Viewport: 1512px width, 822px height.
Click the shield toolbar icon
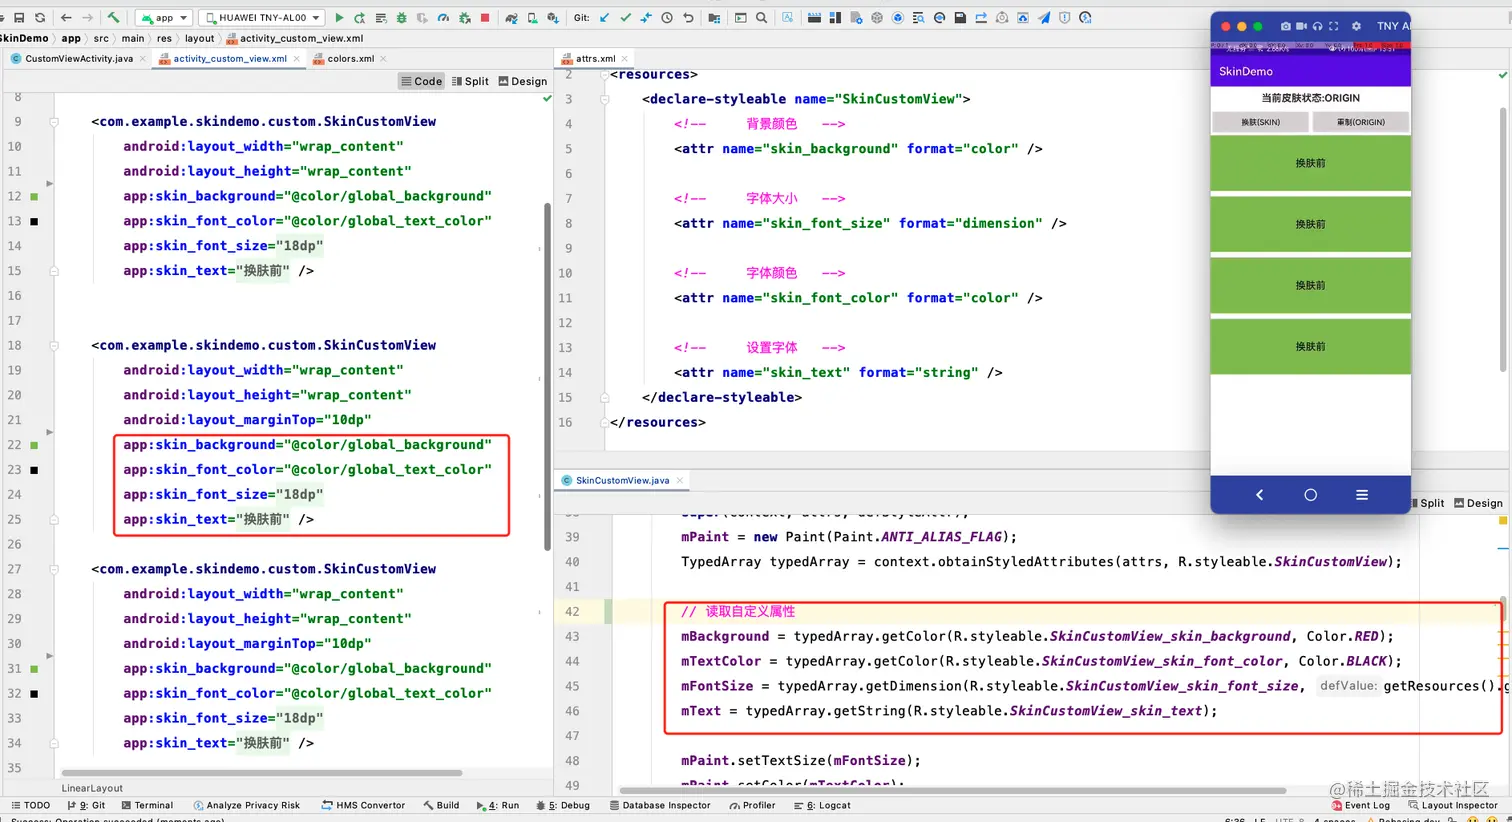coord(1065,18)
